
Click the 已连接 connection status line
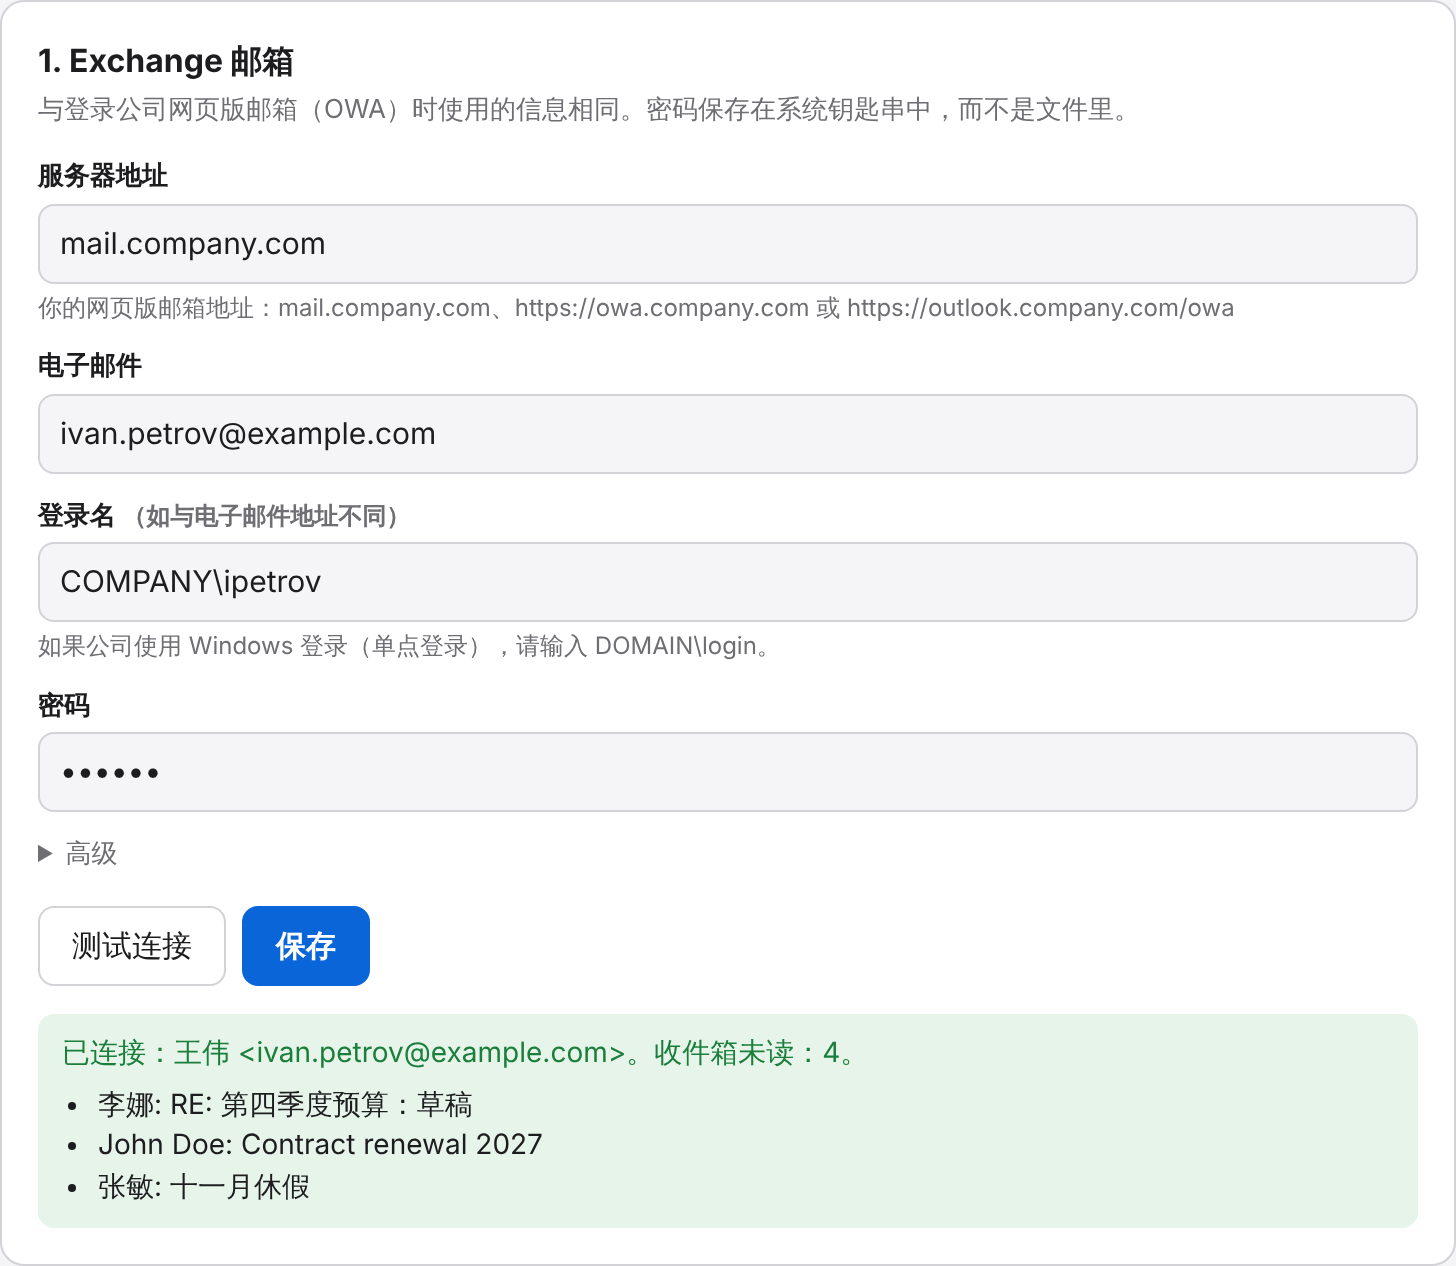[x=459, y=1053]
